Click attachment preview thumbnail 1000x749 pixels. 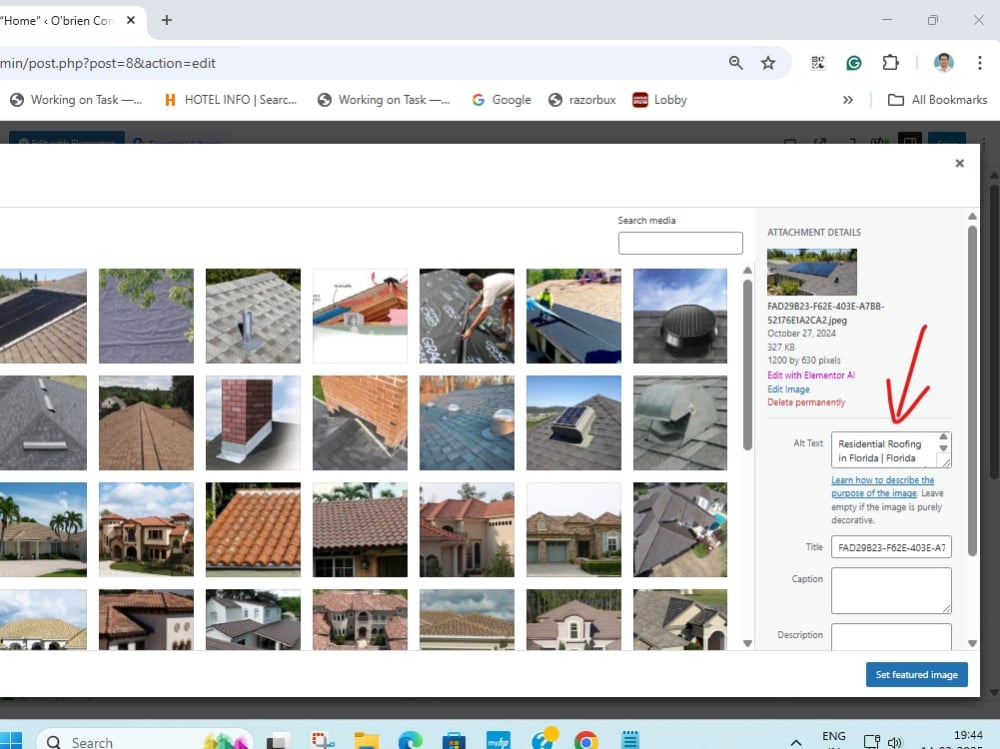click(x=812, y=272)
